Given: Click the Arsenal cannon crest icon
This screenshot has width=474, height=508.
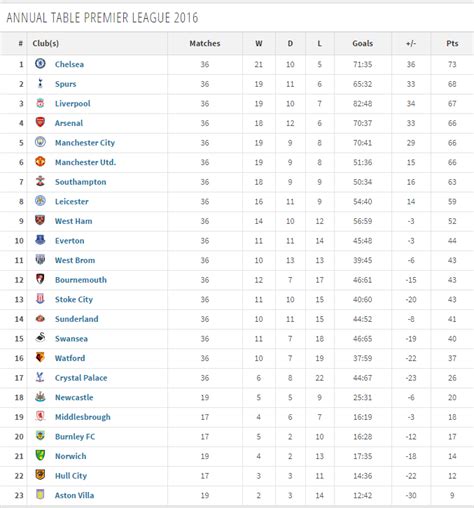Looking at the screenshot, I should 40,122.
